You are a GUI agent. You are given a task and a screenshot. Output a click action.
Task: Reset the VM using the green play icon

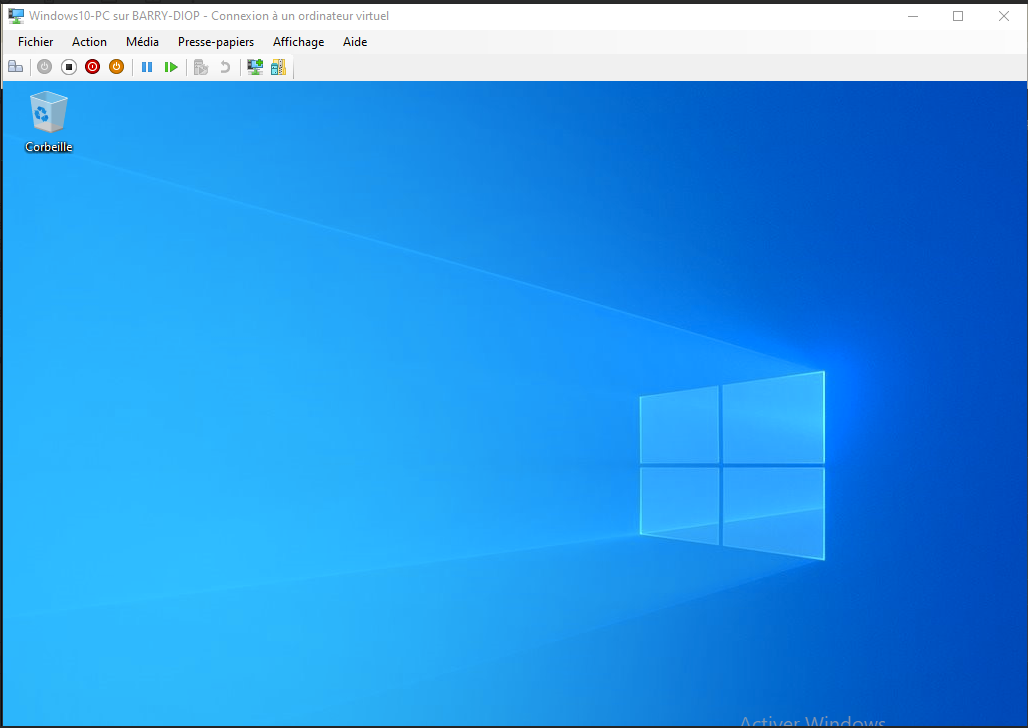[171, 67]
